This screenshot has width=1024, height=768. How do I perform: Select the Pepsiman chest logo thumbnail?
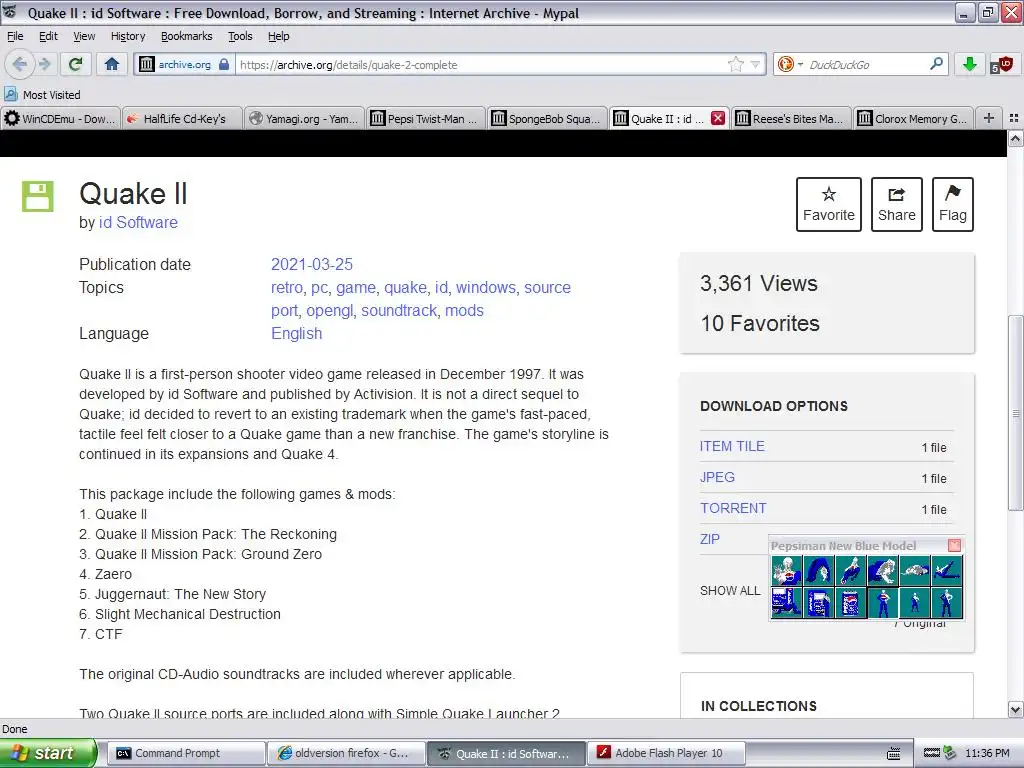pyautogui.click(x=786, y=570)
